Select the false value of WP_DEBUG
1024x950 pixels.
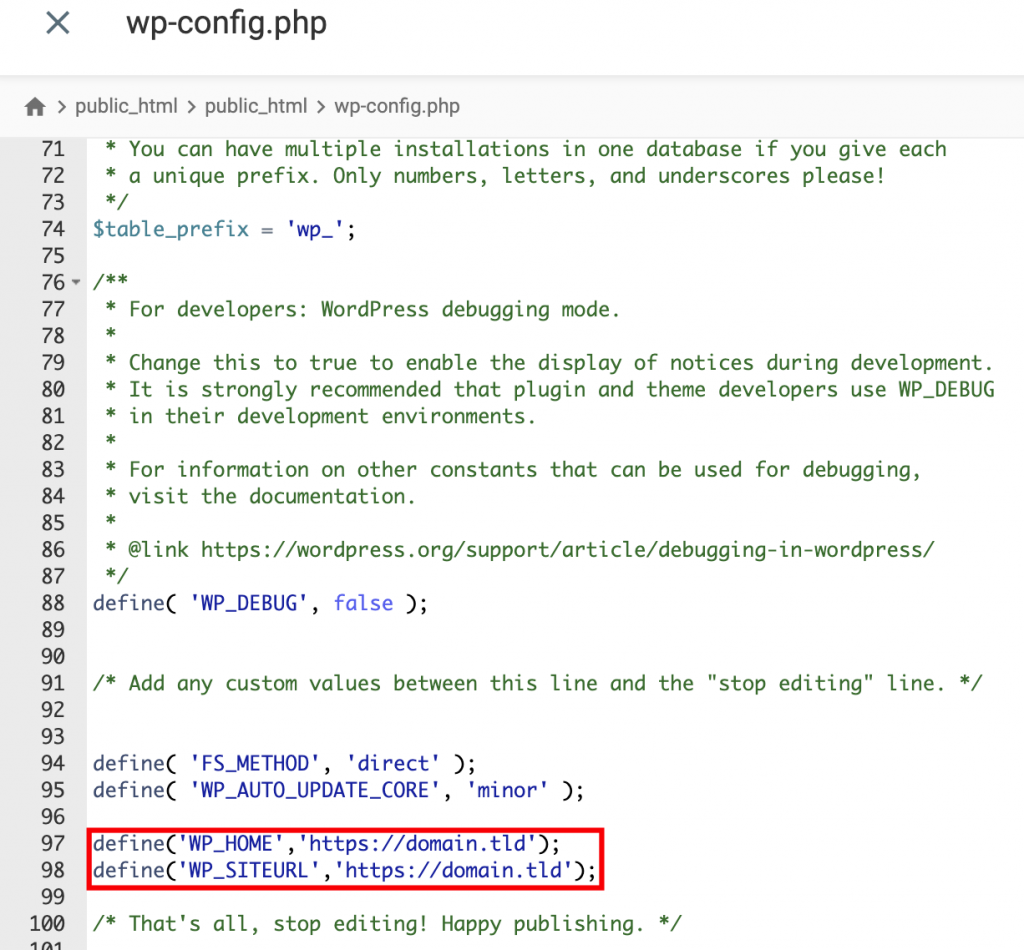[363, 603]
